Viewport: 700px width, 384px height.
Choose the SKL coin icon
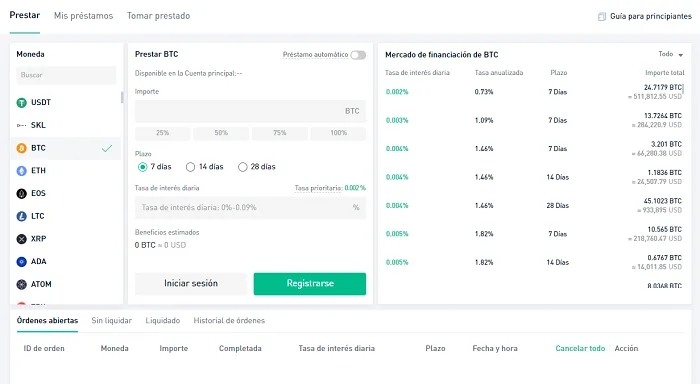click(21, 125)
